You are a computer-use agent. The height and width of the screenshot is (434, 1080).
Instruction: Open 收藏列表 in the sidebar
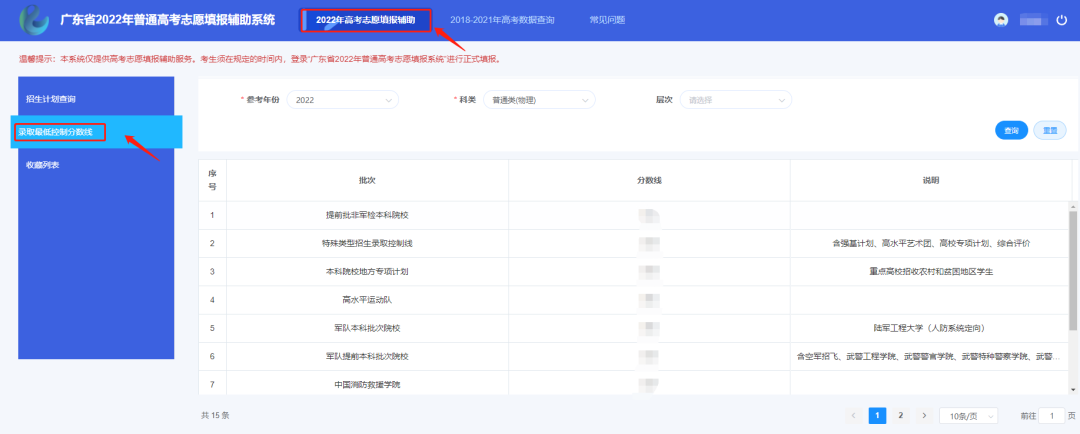tap(96, 165)
